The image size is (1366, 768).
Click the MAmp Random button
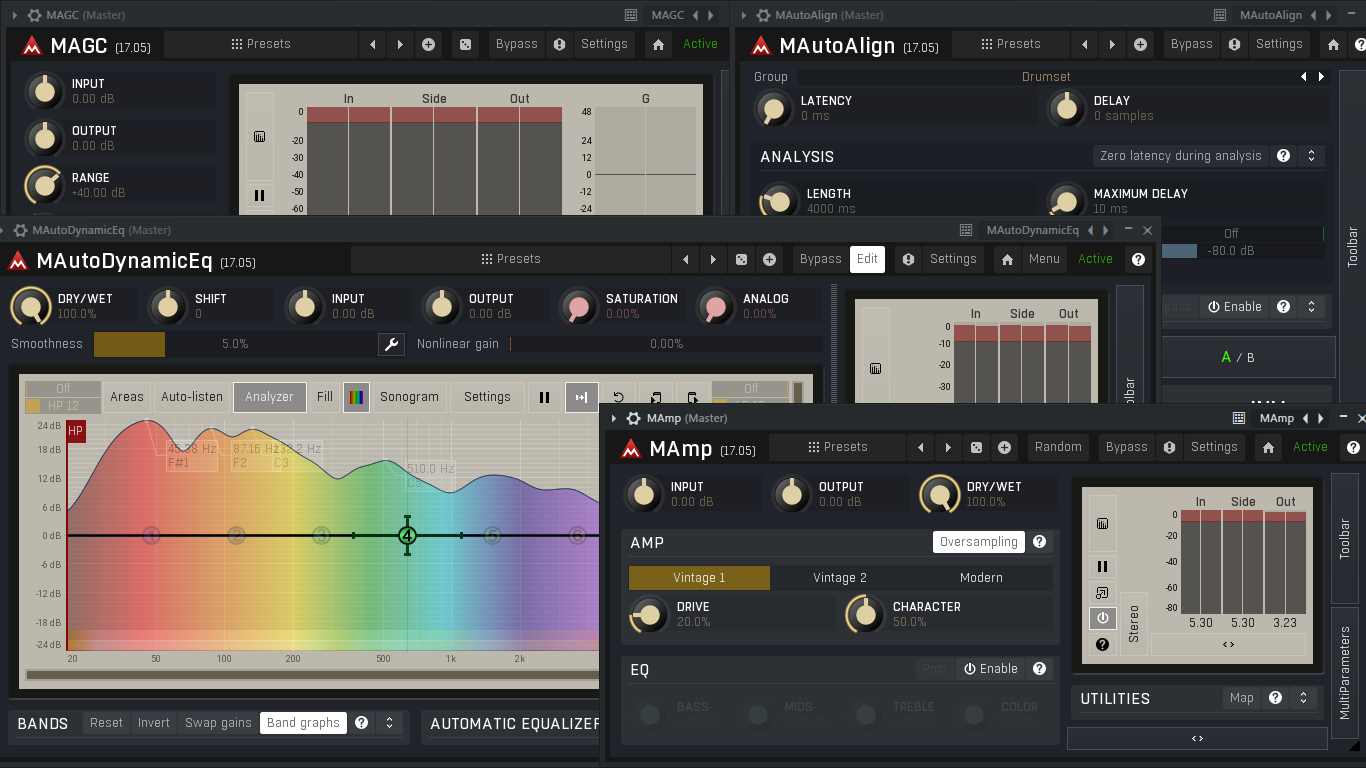click(1058, 447)
